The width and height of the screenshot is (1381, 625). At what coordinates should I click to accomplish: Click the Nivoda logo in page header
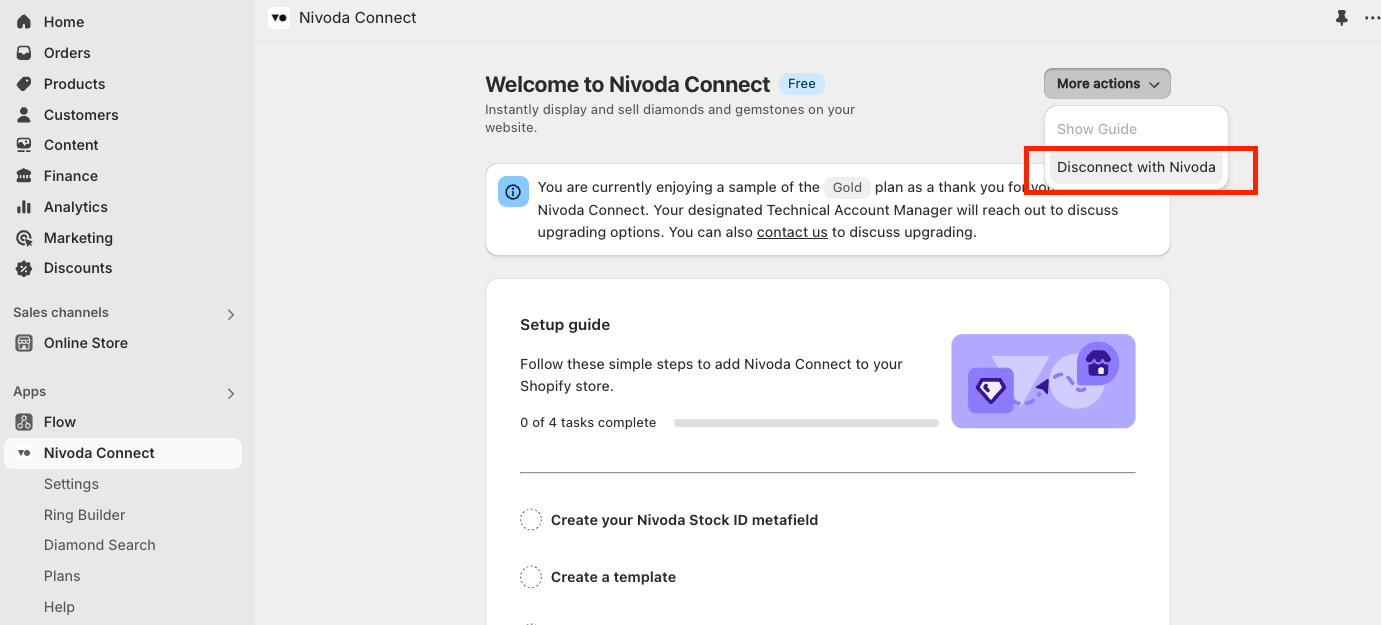(x=279, y=18)
